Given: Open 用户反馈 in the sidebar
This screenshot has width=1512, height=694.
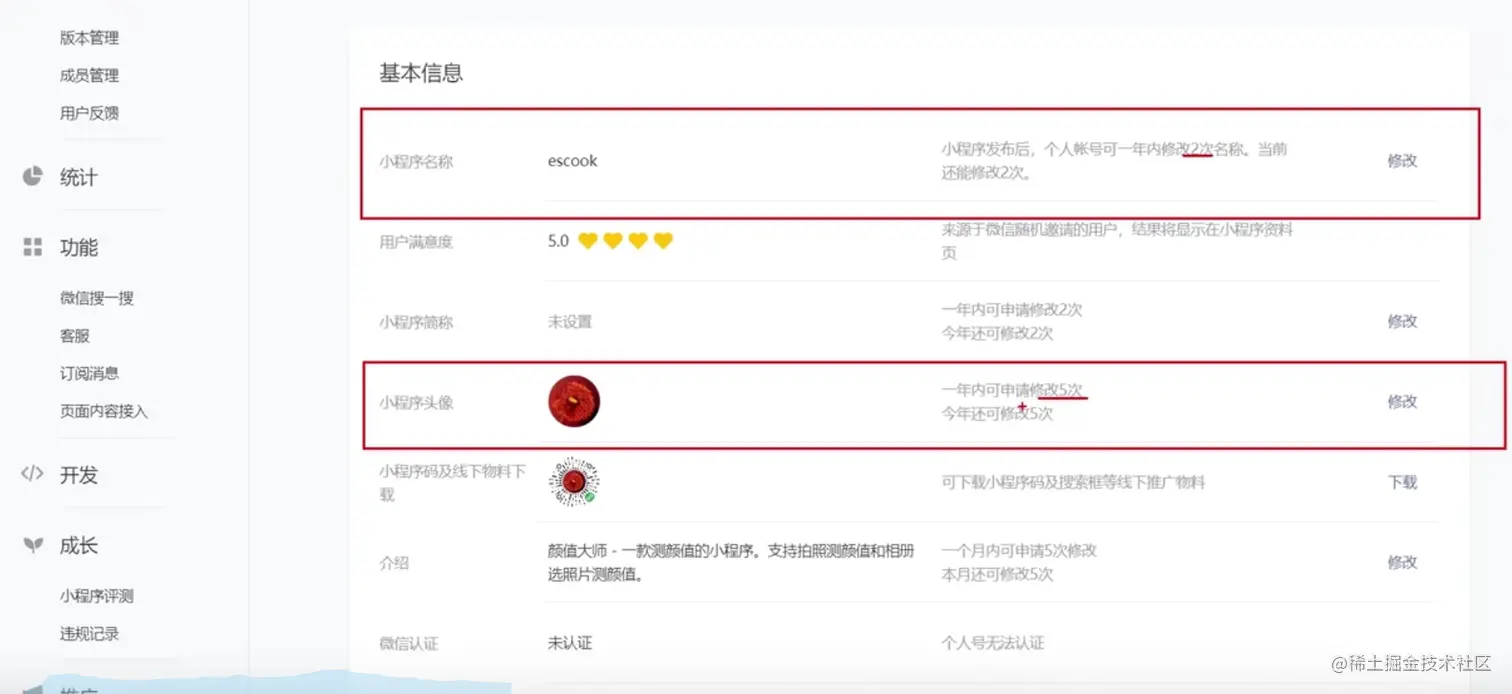Looking at the screenshot, I should pos(89,113).
